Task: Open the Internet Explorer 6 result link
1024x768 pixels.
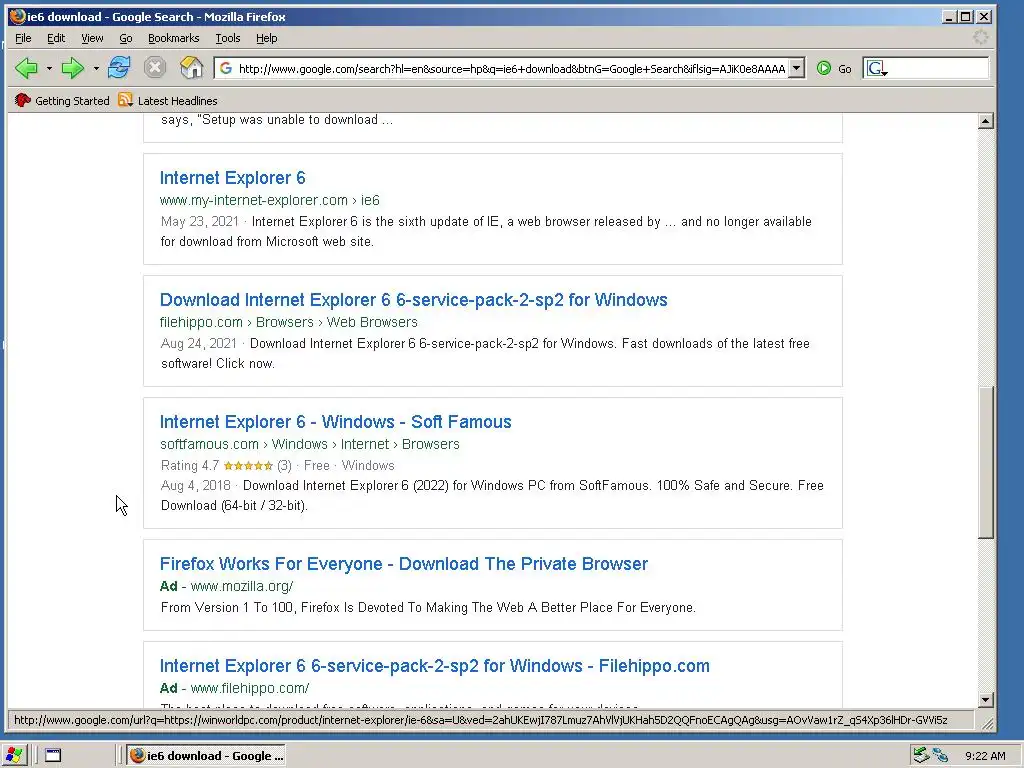Action: click(232, 178)
